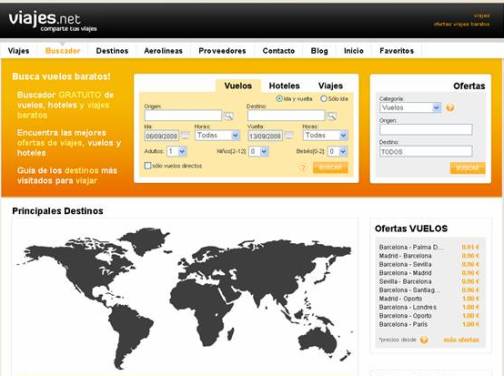Open the Niños (2-12) count dropdown
Image resolution: width=504 pixels, height=376 pixels.
[259, 152]
